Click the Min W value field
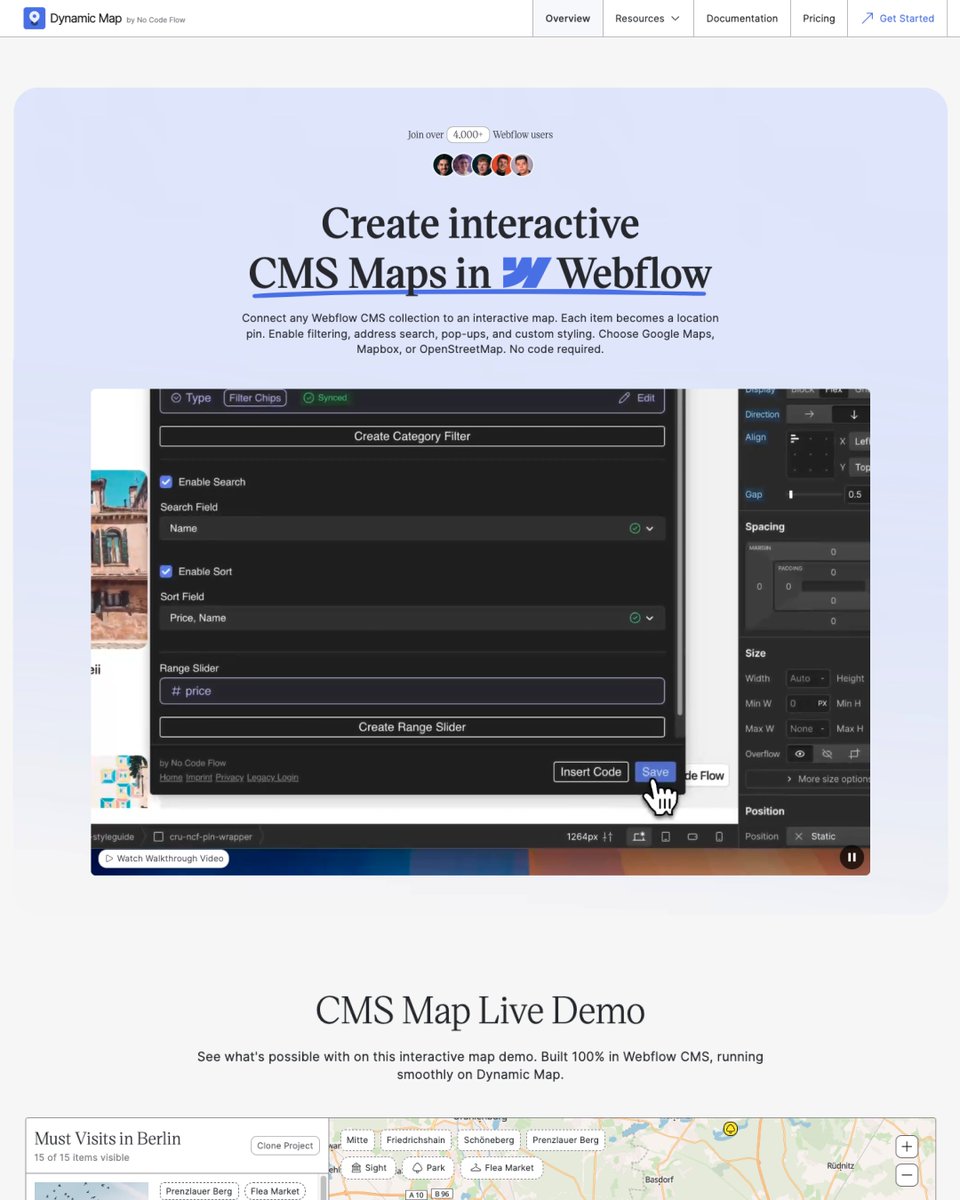 807,703
